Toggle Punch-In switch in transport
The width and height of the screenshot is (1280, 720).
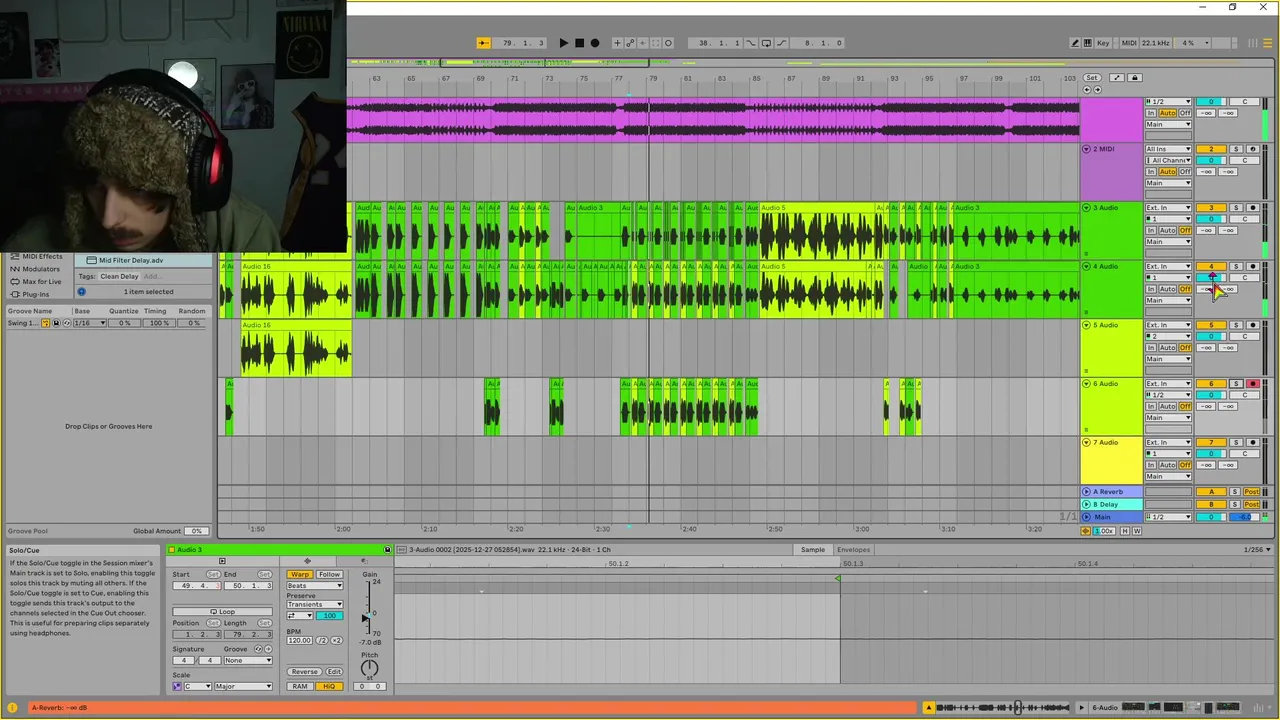[751, 43]
